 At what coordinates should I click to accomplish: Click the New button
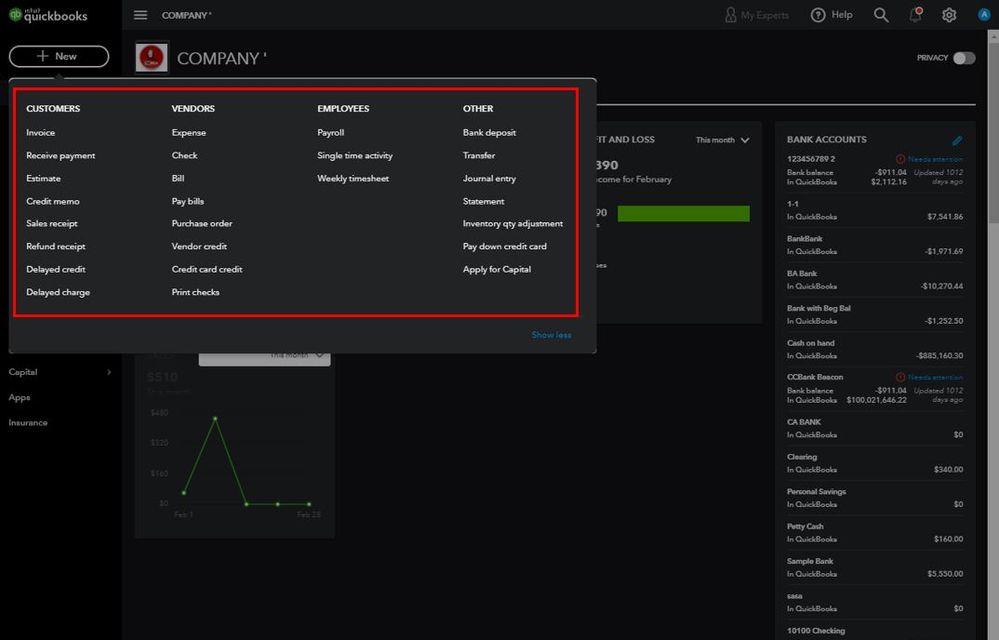(58, 57)
